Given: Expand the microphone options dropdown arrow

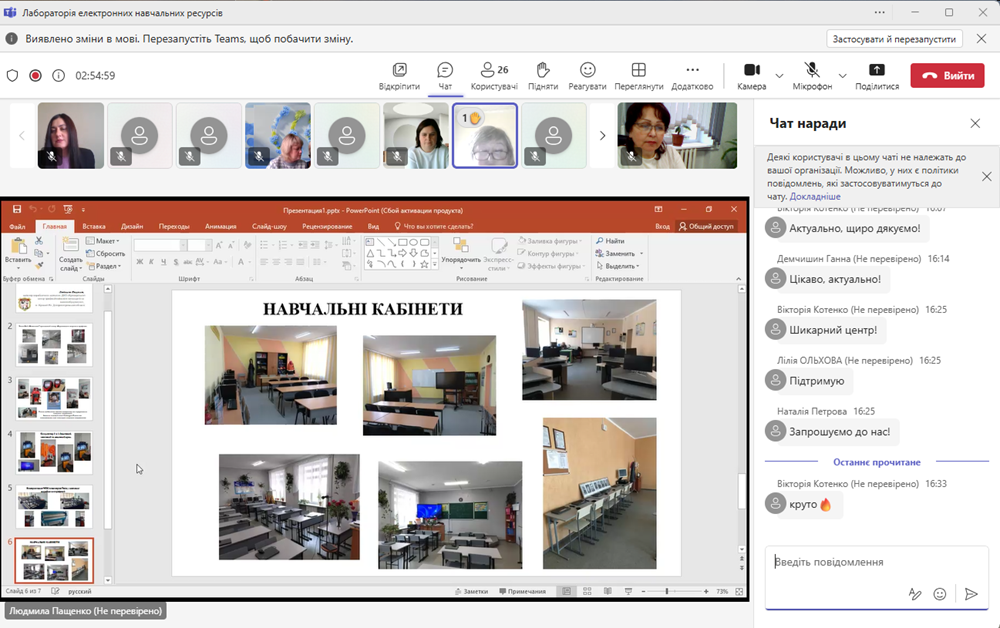Looking at the screenshot, I should coord(842,75).
